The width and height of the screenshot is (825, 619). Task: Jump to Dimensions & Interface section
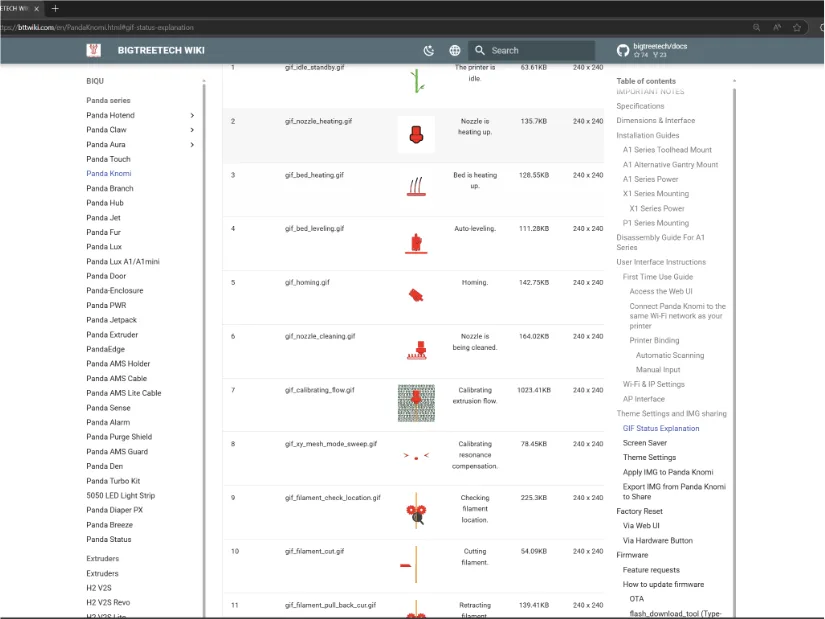656,121
